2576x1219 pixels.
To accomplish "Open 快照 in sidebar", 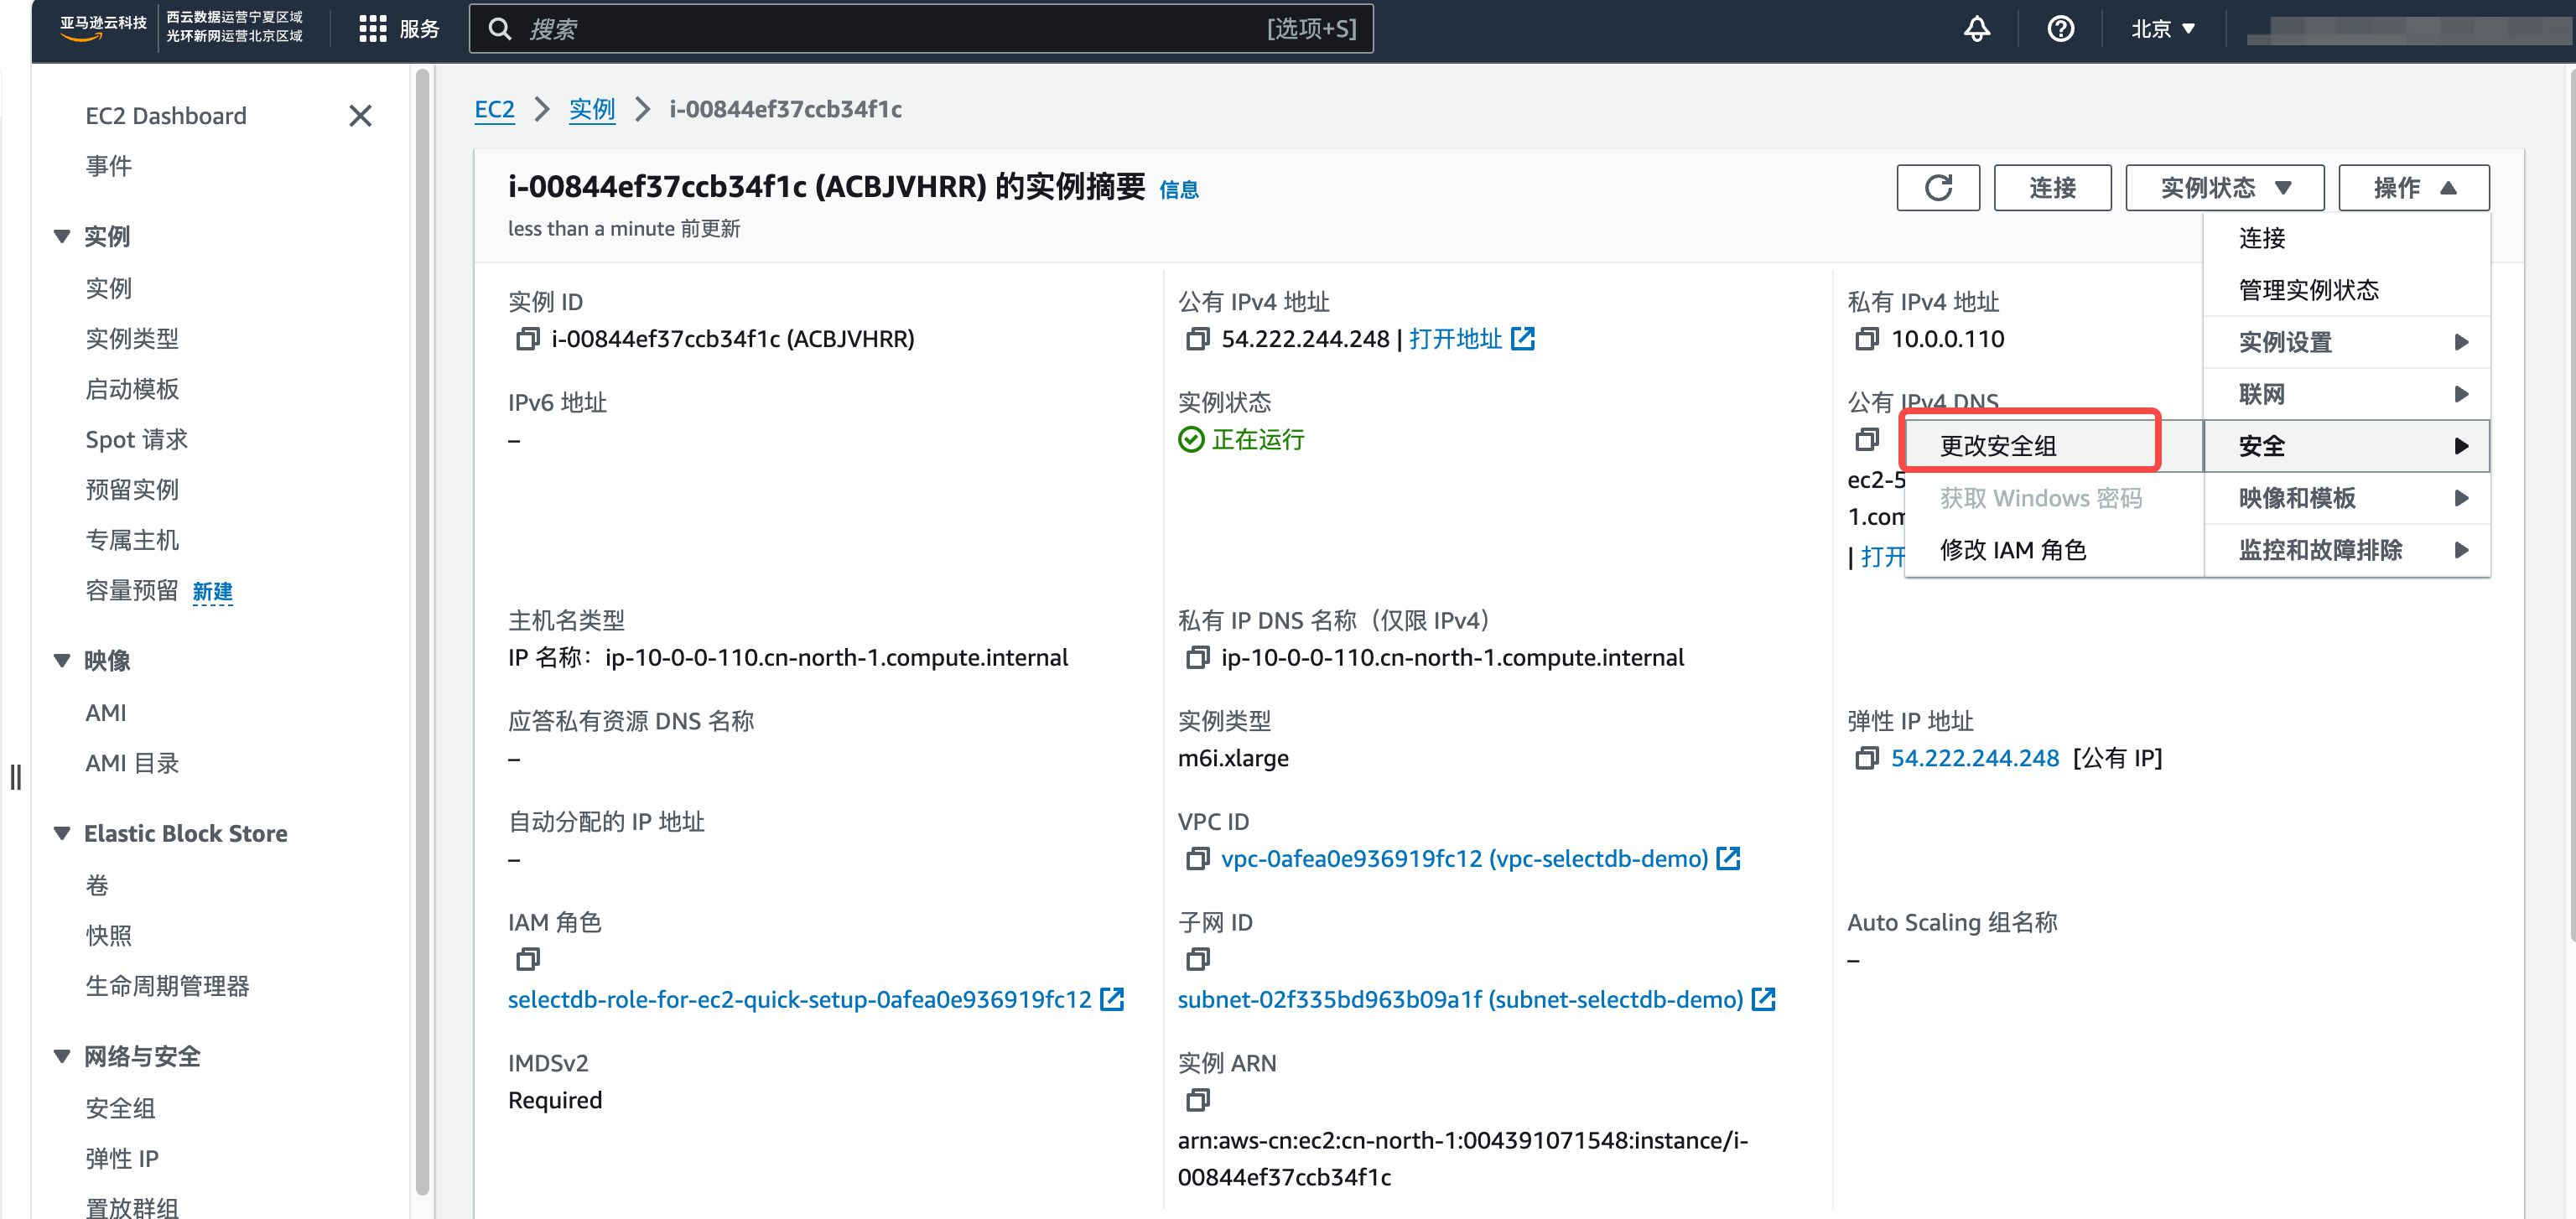I will 108,935.
